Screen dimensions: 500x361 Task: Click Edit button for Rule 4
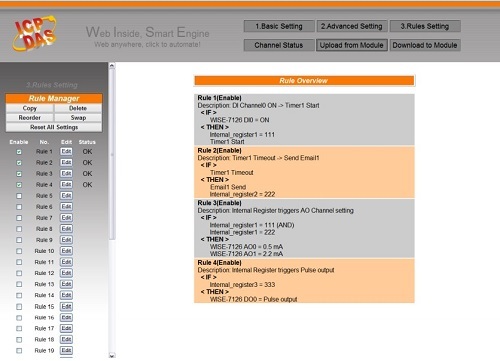[66, 184]
